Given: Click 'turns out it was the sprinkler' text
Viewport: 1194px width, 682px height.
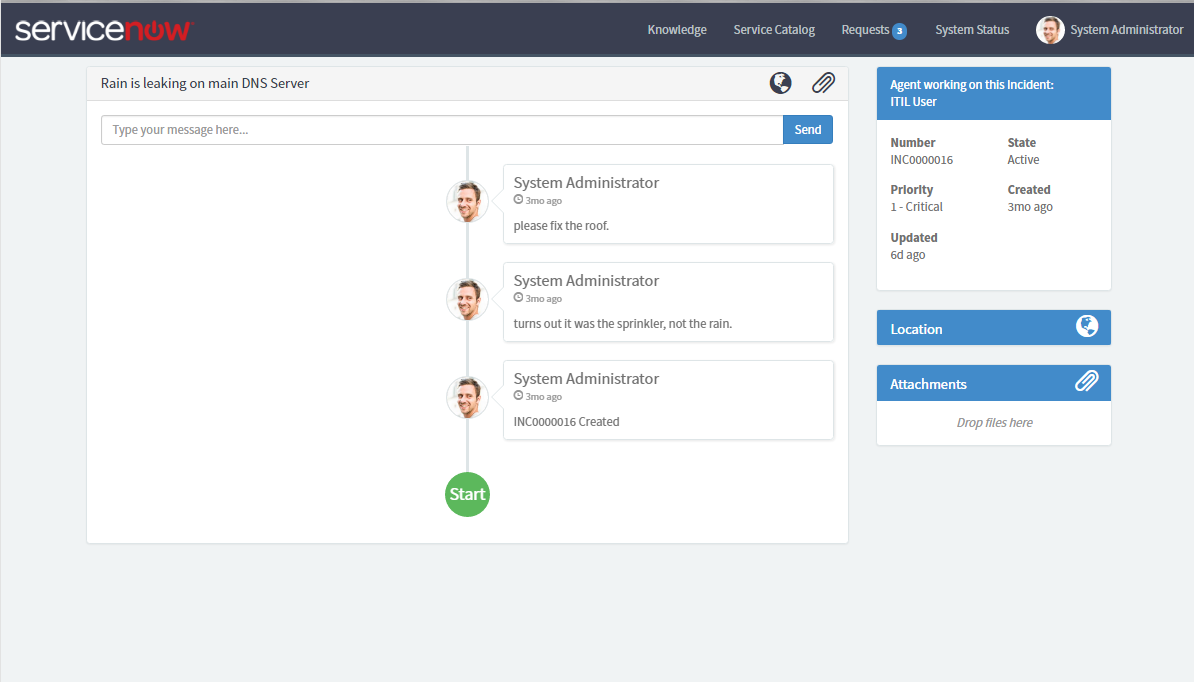Looking at the screenshot, I should tap(623, 324).
